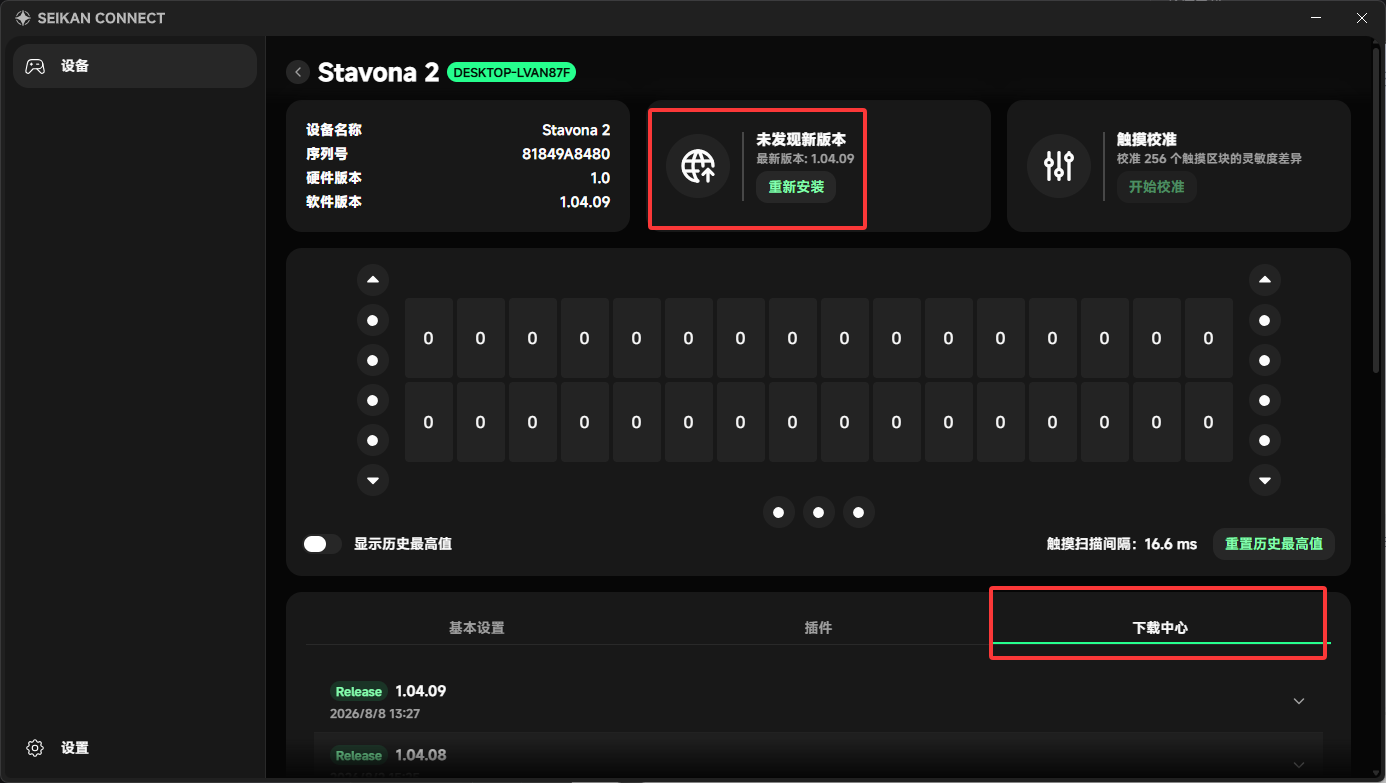
Task: Click the SEIKAN CONNECT logo icon
Action: click(x=22, y=18)
